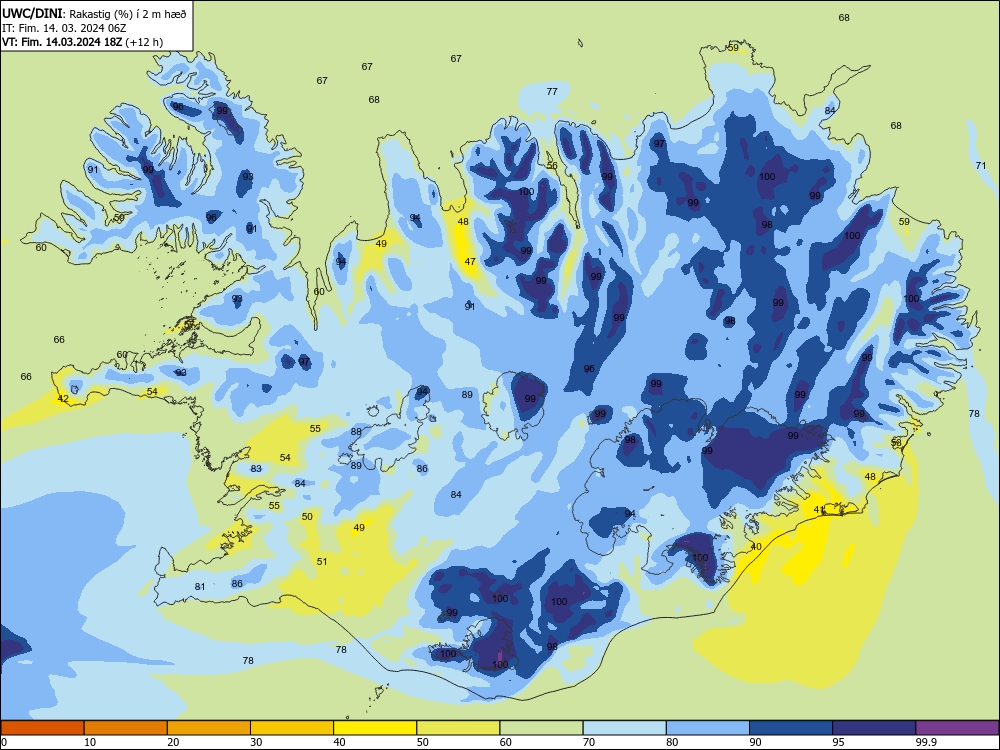Click the humidity value '77' off the north coast
Screen dimensions: 1000x750
click(552, 91)
